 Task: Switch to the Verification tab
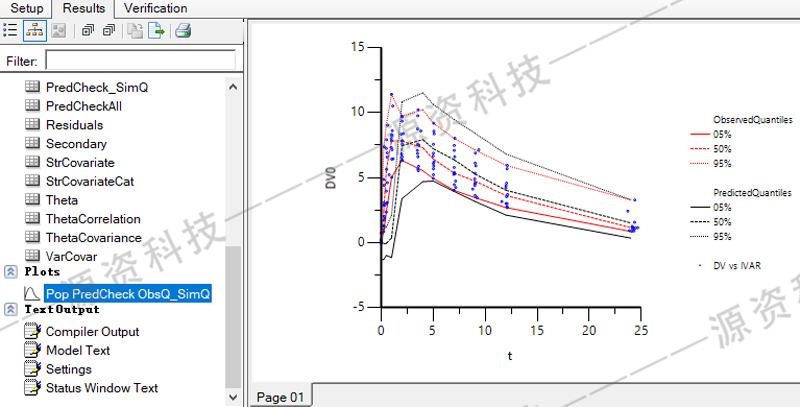coord(155,8)
